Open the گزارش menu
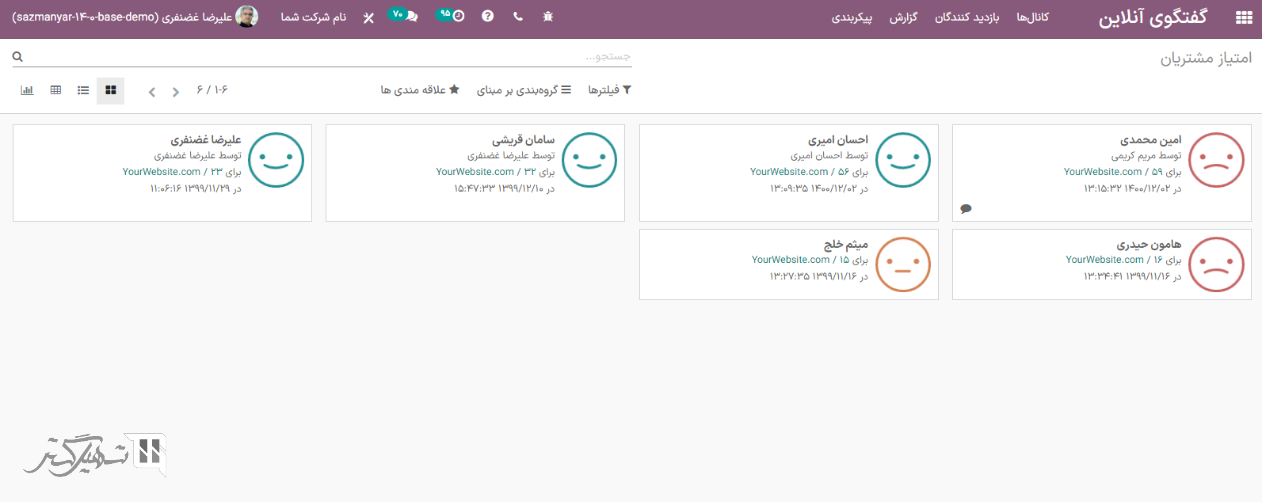The width and height of the screenshot is (1262, 502). pos(917,18)
